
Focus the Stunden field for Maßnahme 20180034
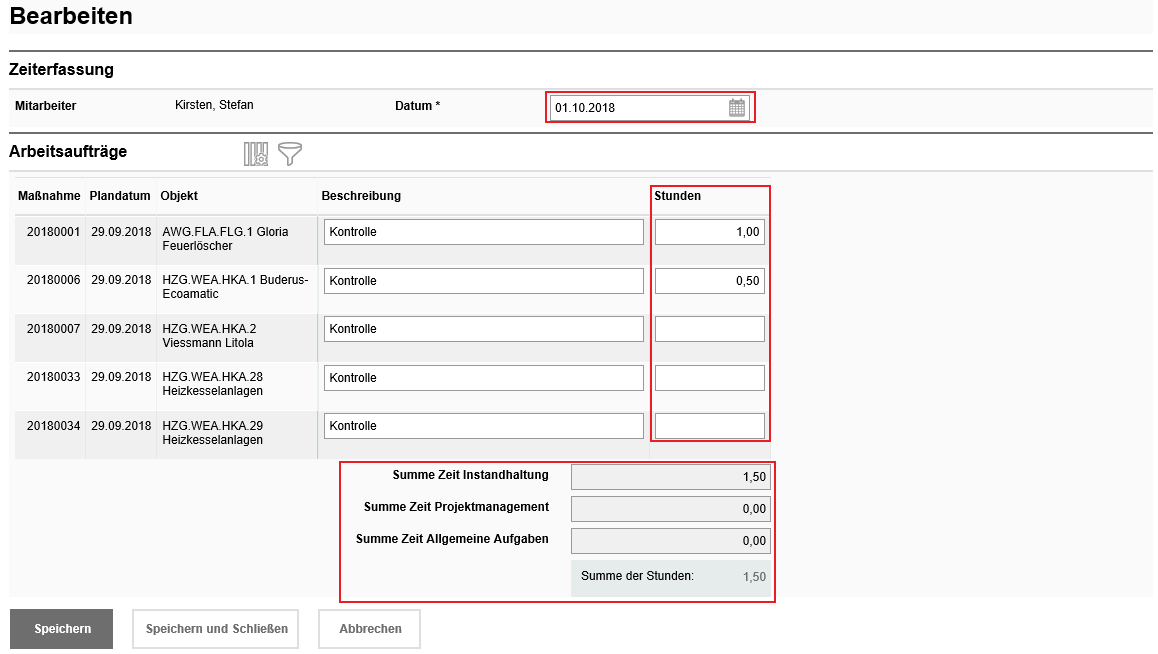coord(709,426)
